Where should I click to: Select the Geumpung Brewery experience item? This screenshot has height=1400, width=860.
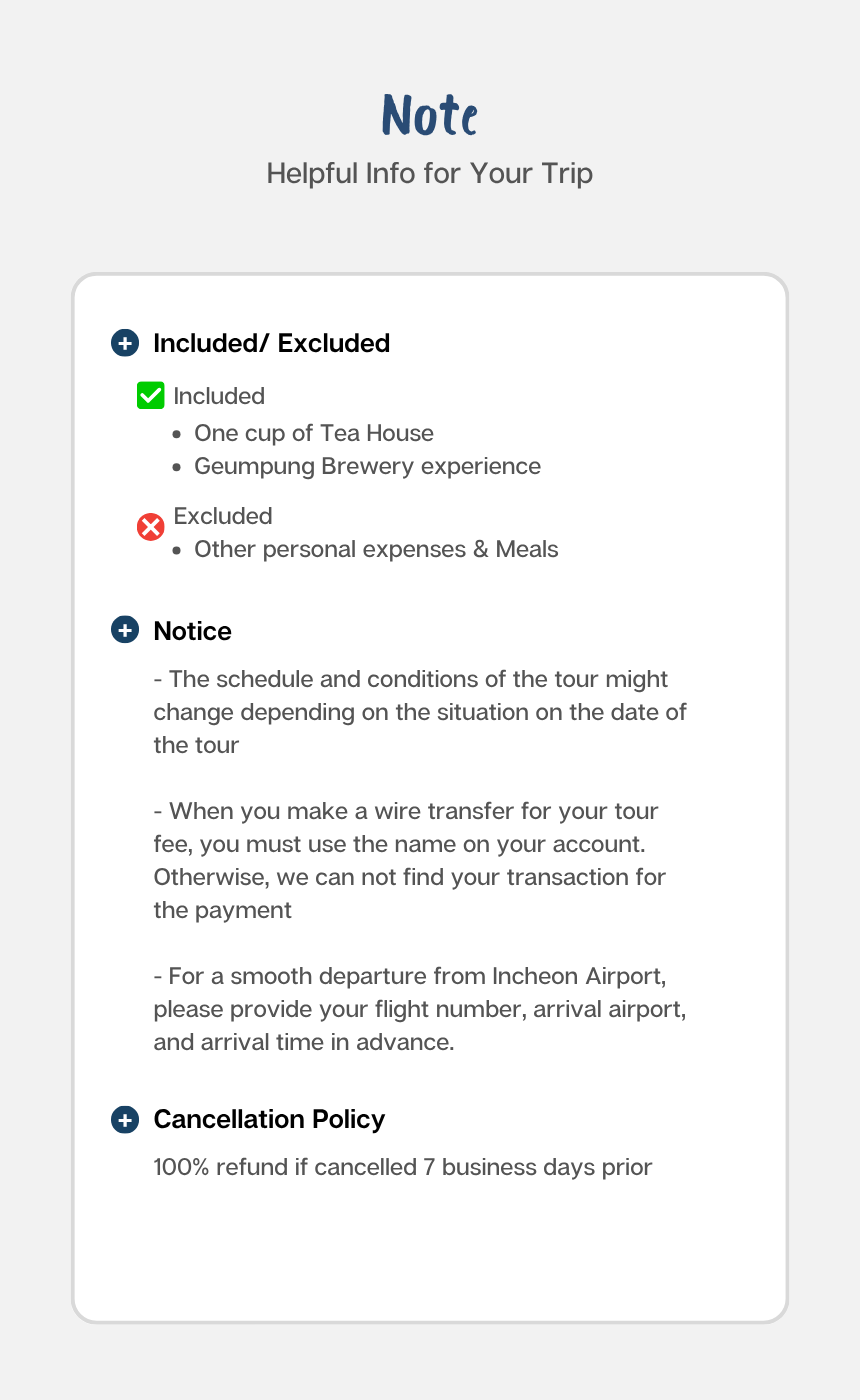[367, 466]
